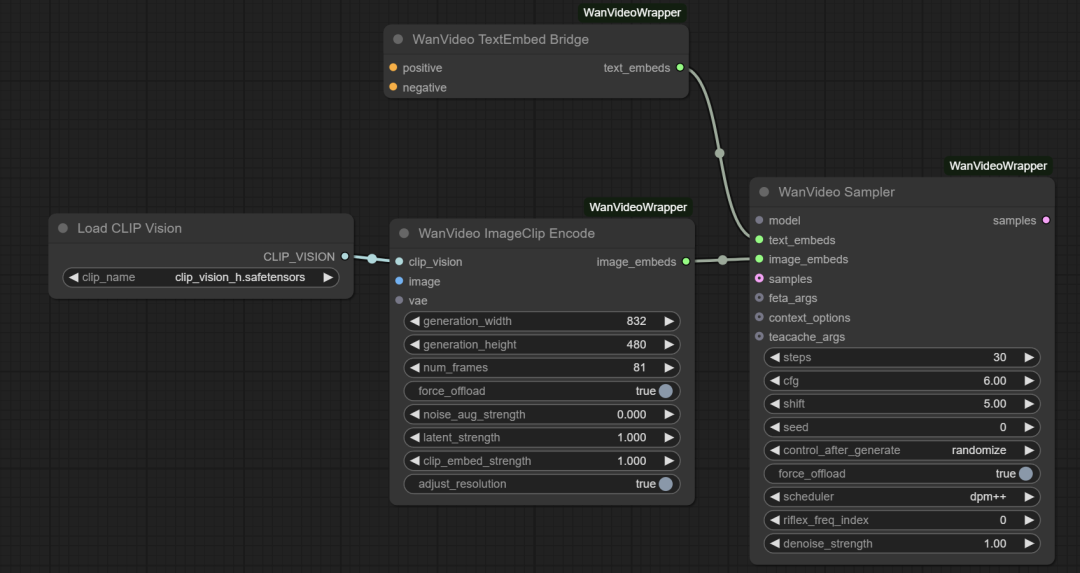The image size is (1080, 573).
Task: Click the image_embeds output port on ImageClip Encode
Action: 686,262
